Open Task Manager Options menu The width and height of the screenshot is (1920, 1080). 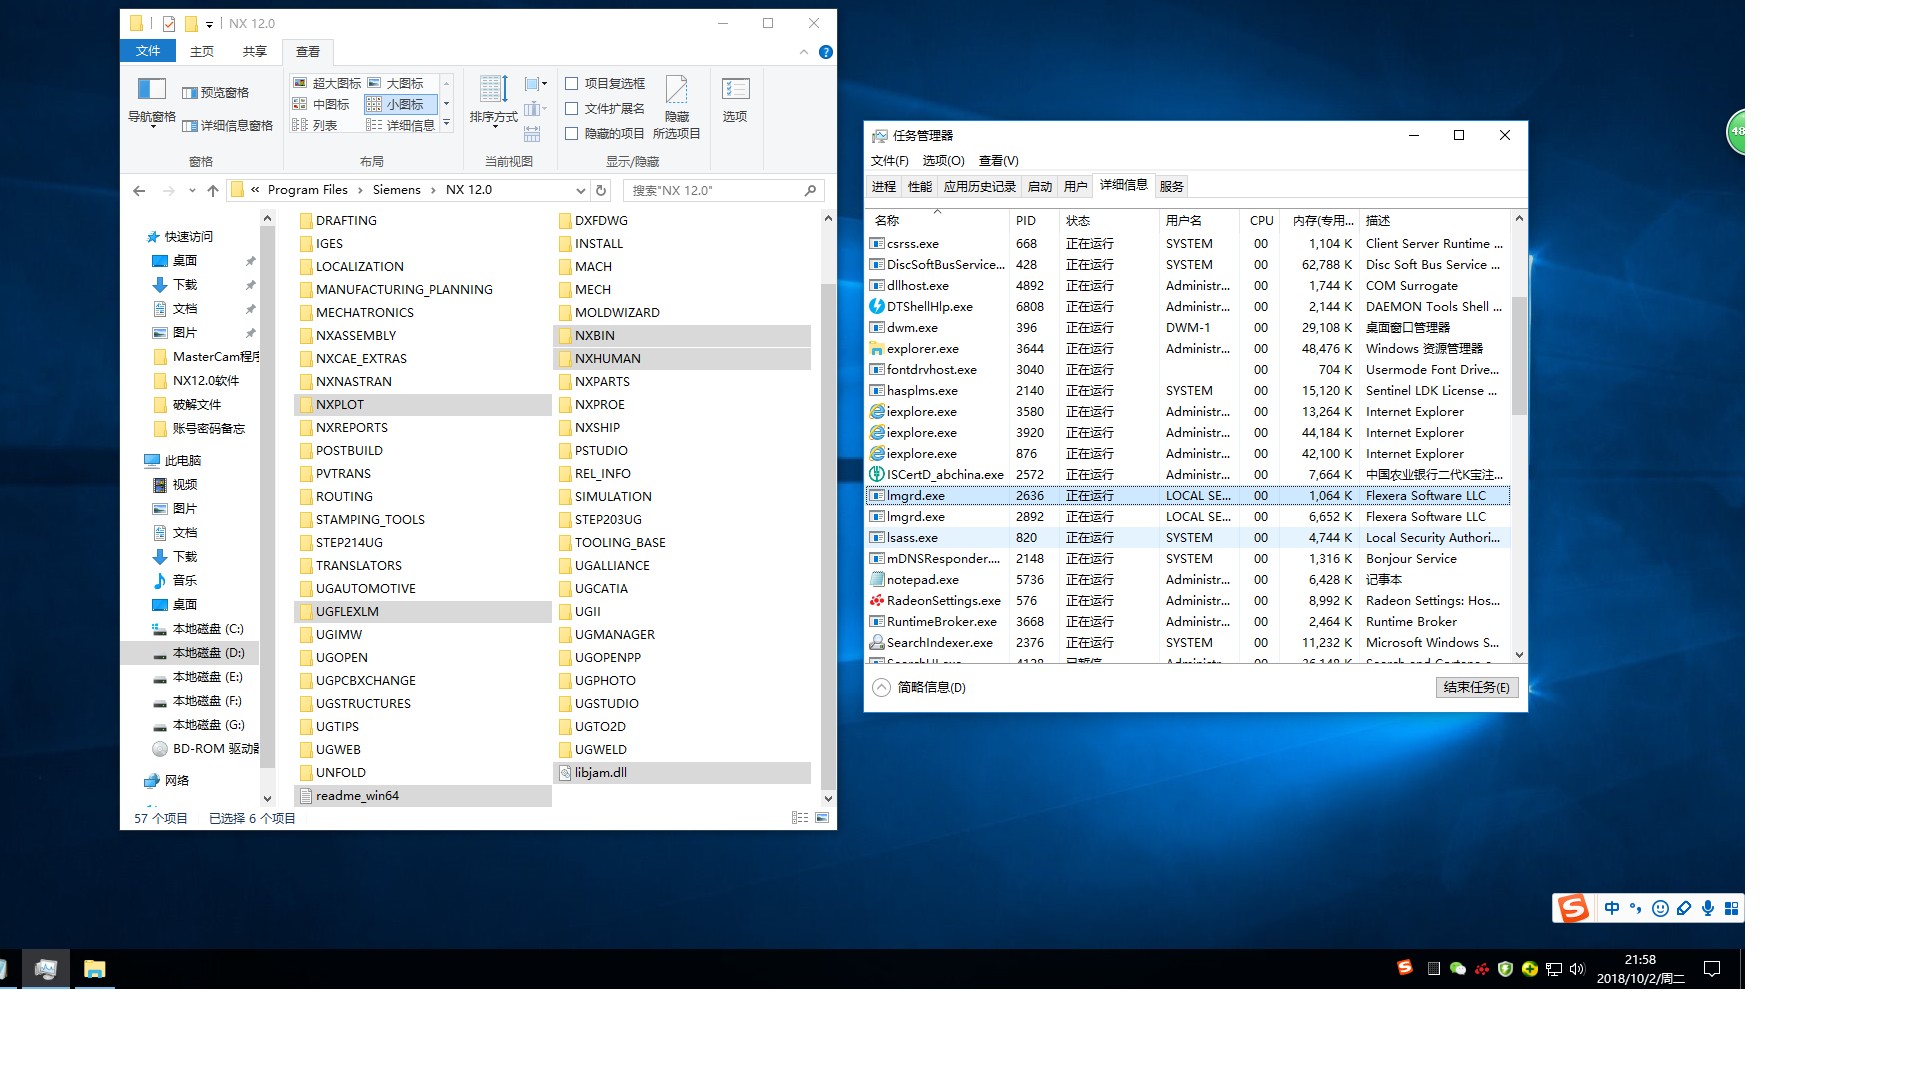[x=943, y=161]
